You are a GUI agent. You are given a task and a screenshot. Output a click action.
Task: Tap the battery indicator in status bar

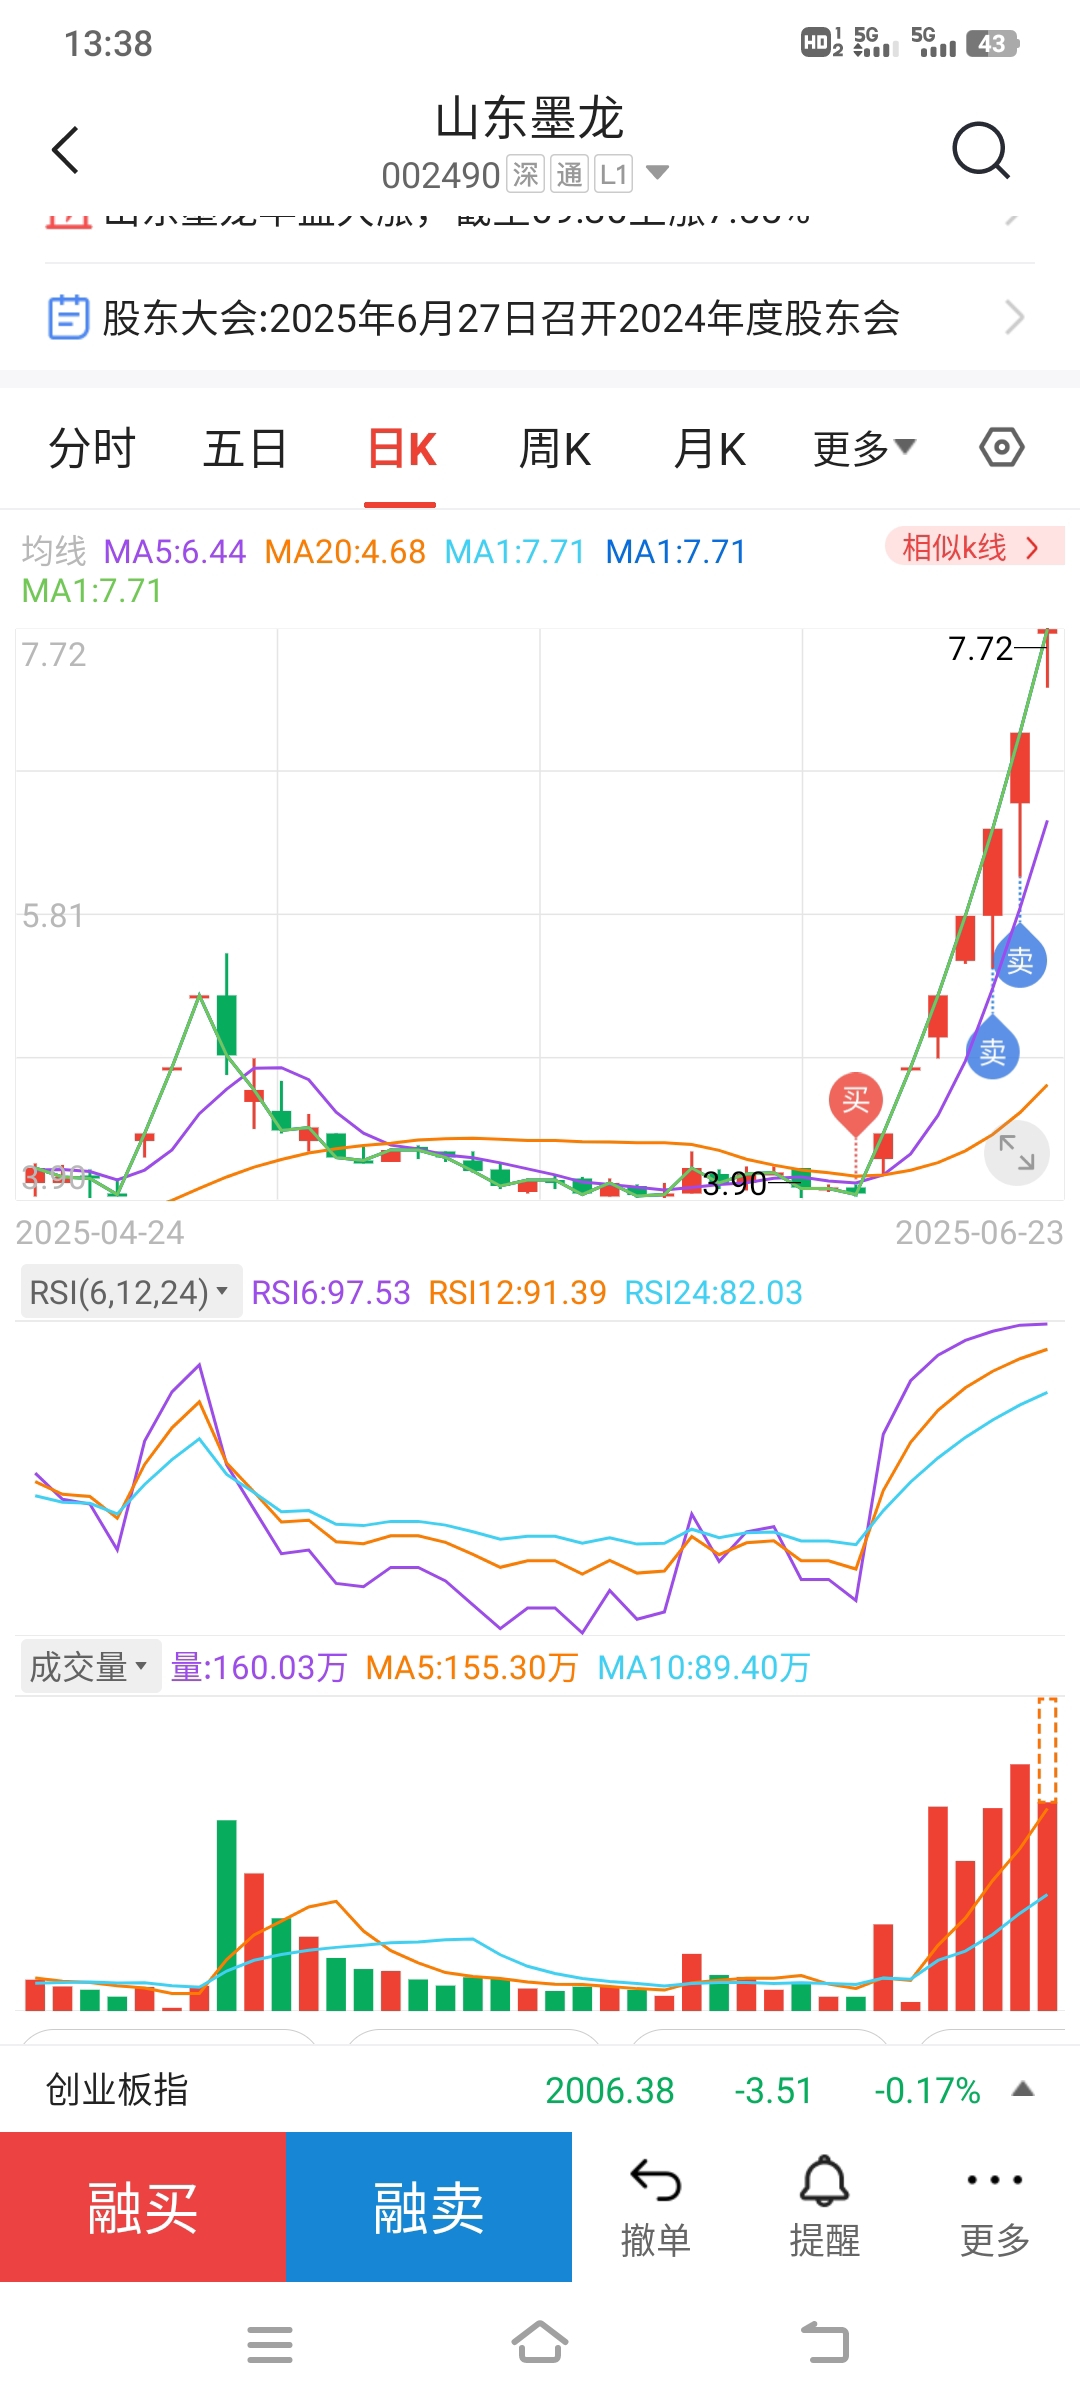click(992, 43)
